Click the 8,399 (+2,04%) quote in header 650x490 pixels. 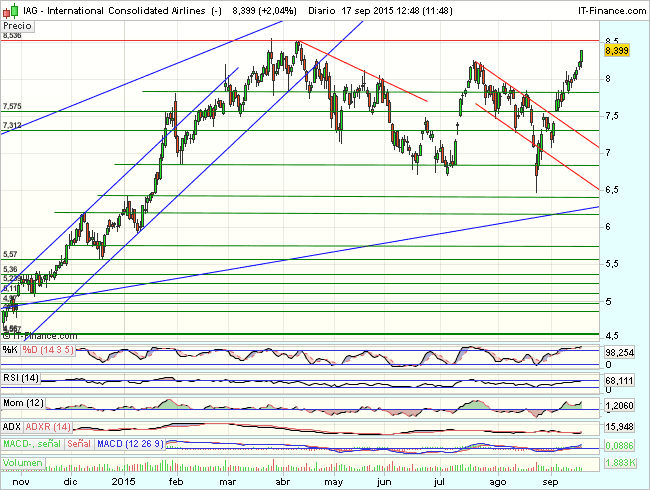(x=264, y=11)
